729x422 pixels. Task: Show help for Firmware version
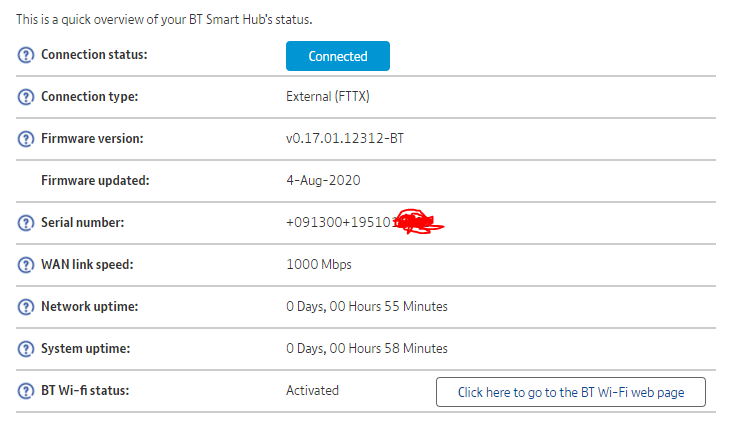(26, 139)
